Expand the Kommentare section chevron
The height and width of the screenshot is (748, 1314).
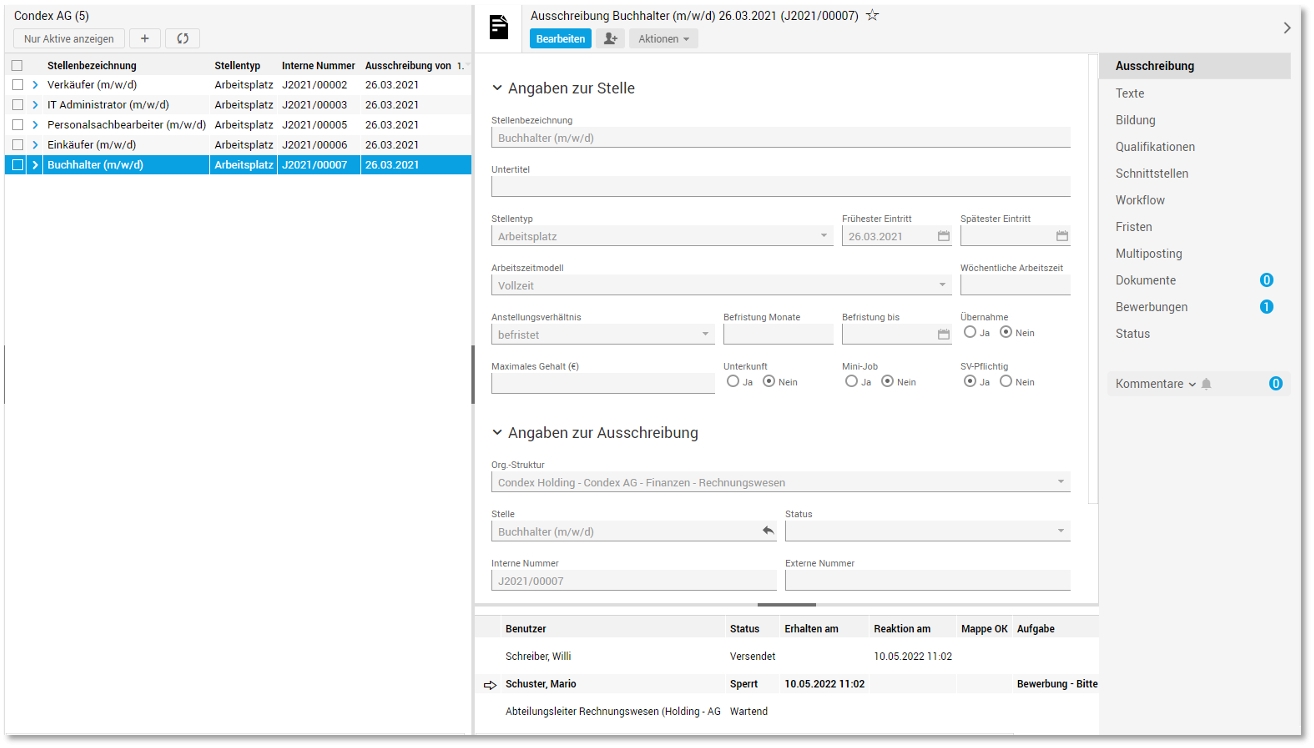pos(1192,384)
